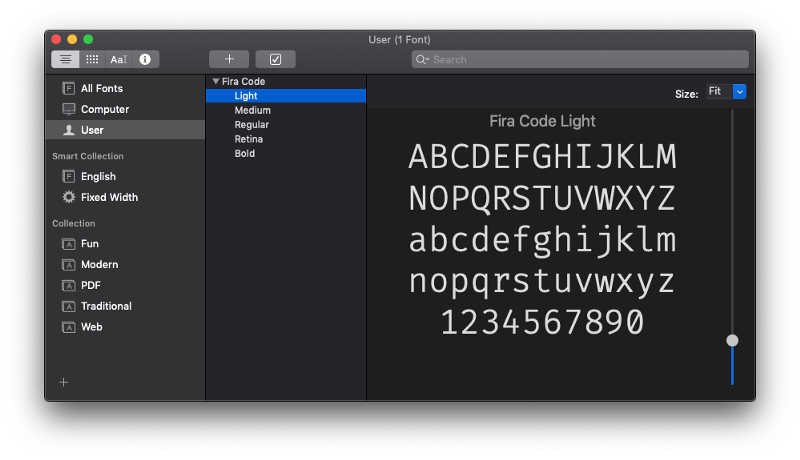Select the Medium font style

coord(252,110)
